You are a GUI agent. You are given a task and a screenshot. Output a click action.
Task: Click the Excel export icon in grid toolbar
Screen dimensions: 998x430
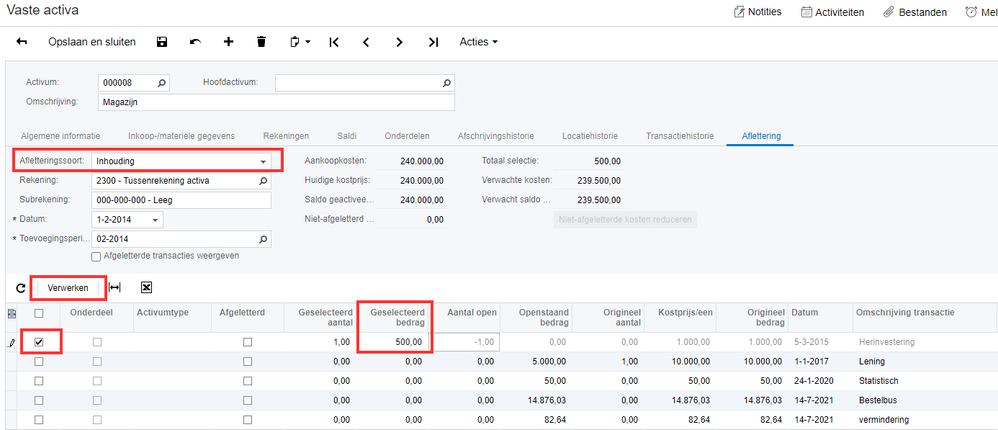[146, 287]
